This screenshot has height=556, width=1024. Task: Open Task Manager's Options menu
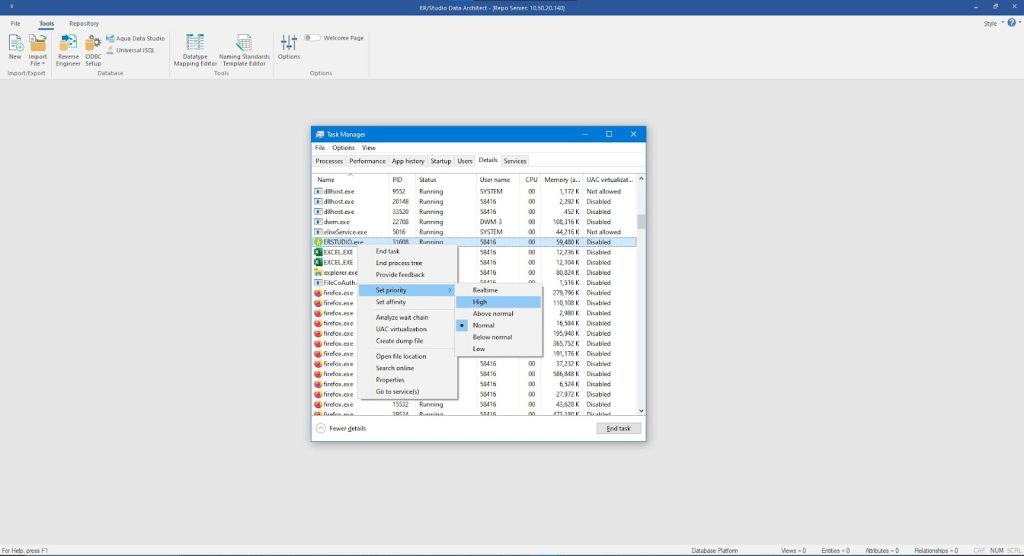tap(343, 148)
